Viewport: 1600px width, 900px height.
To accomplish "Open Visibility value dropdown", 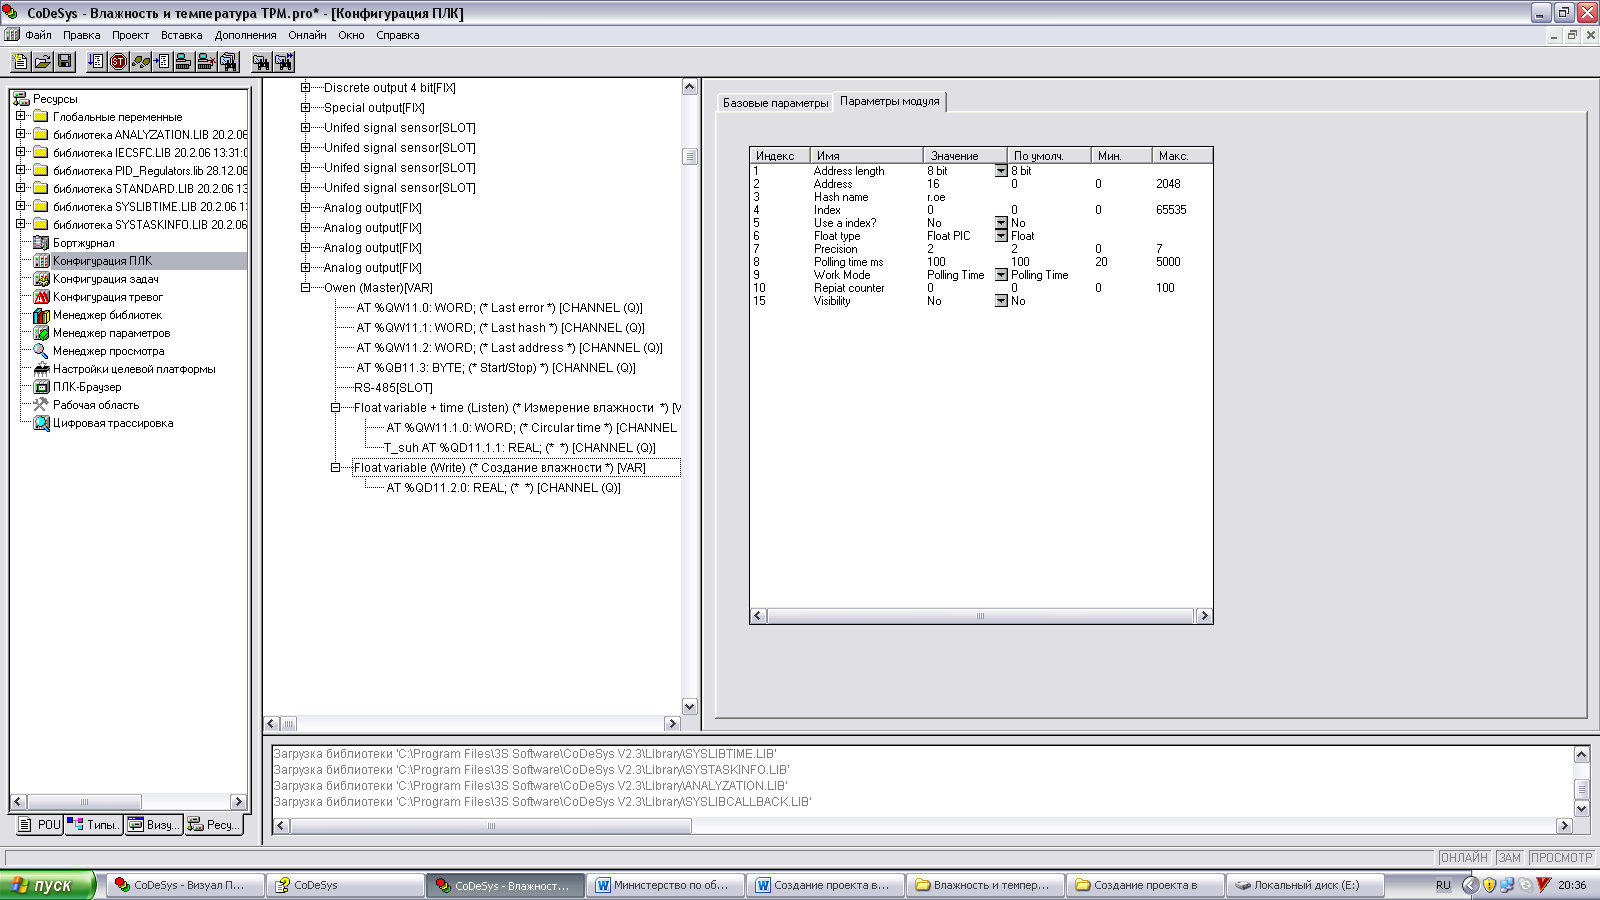I will (x=1001, y=301).
